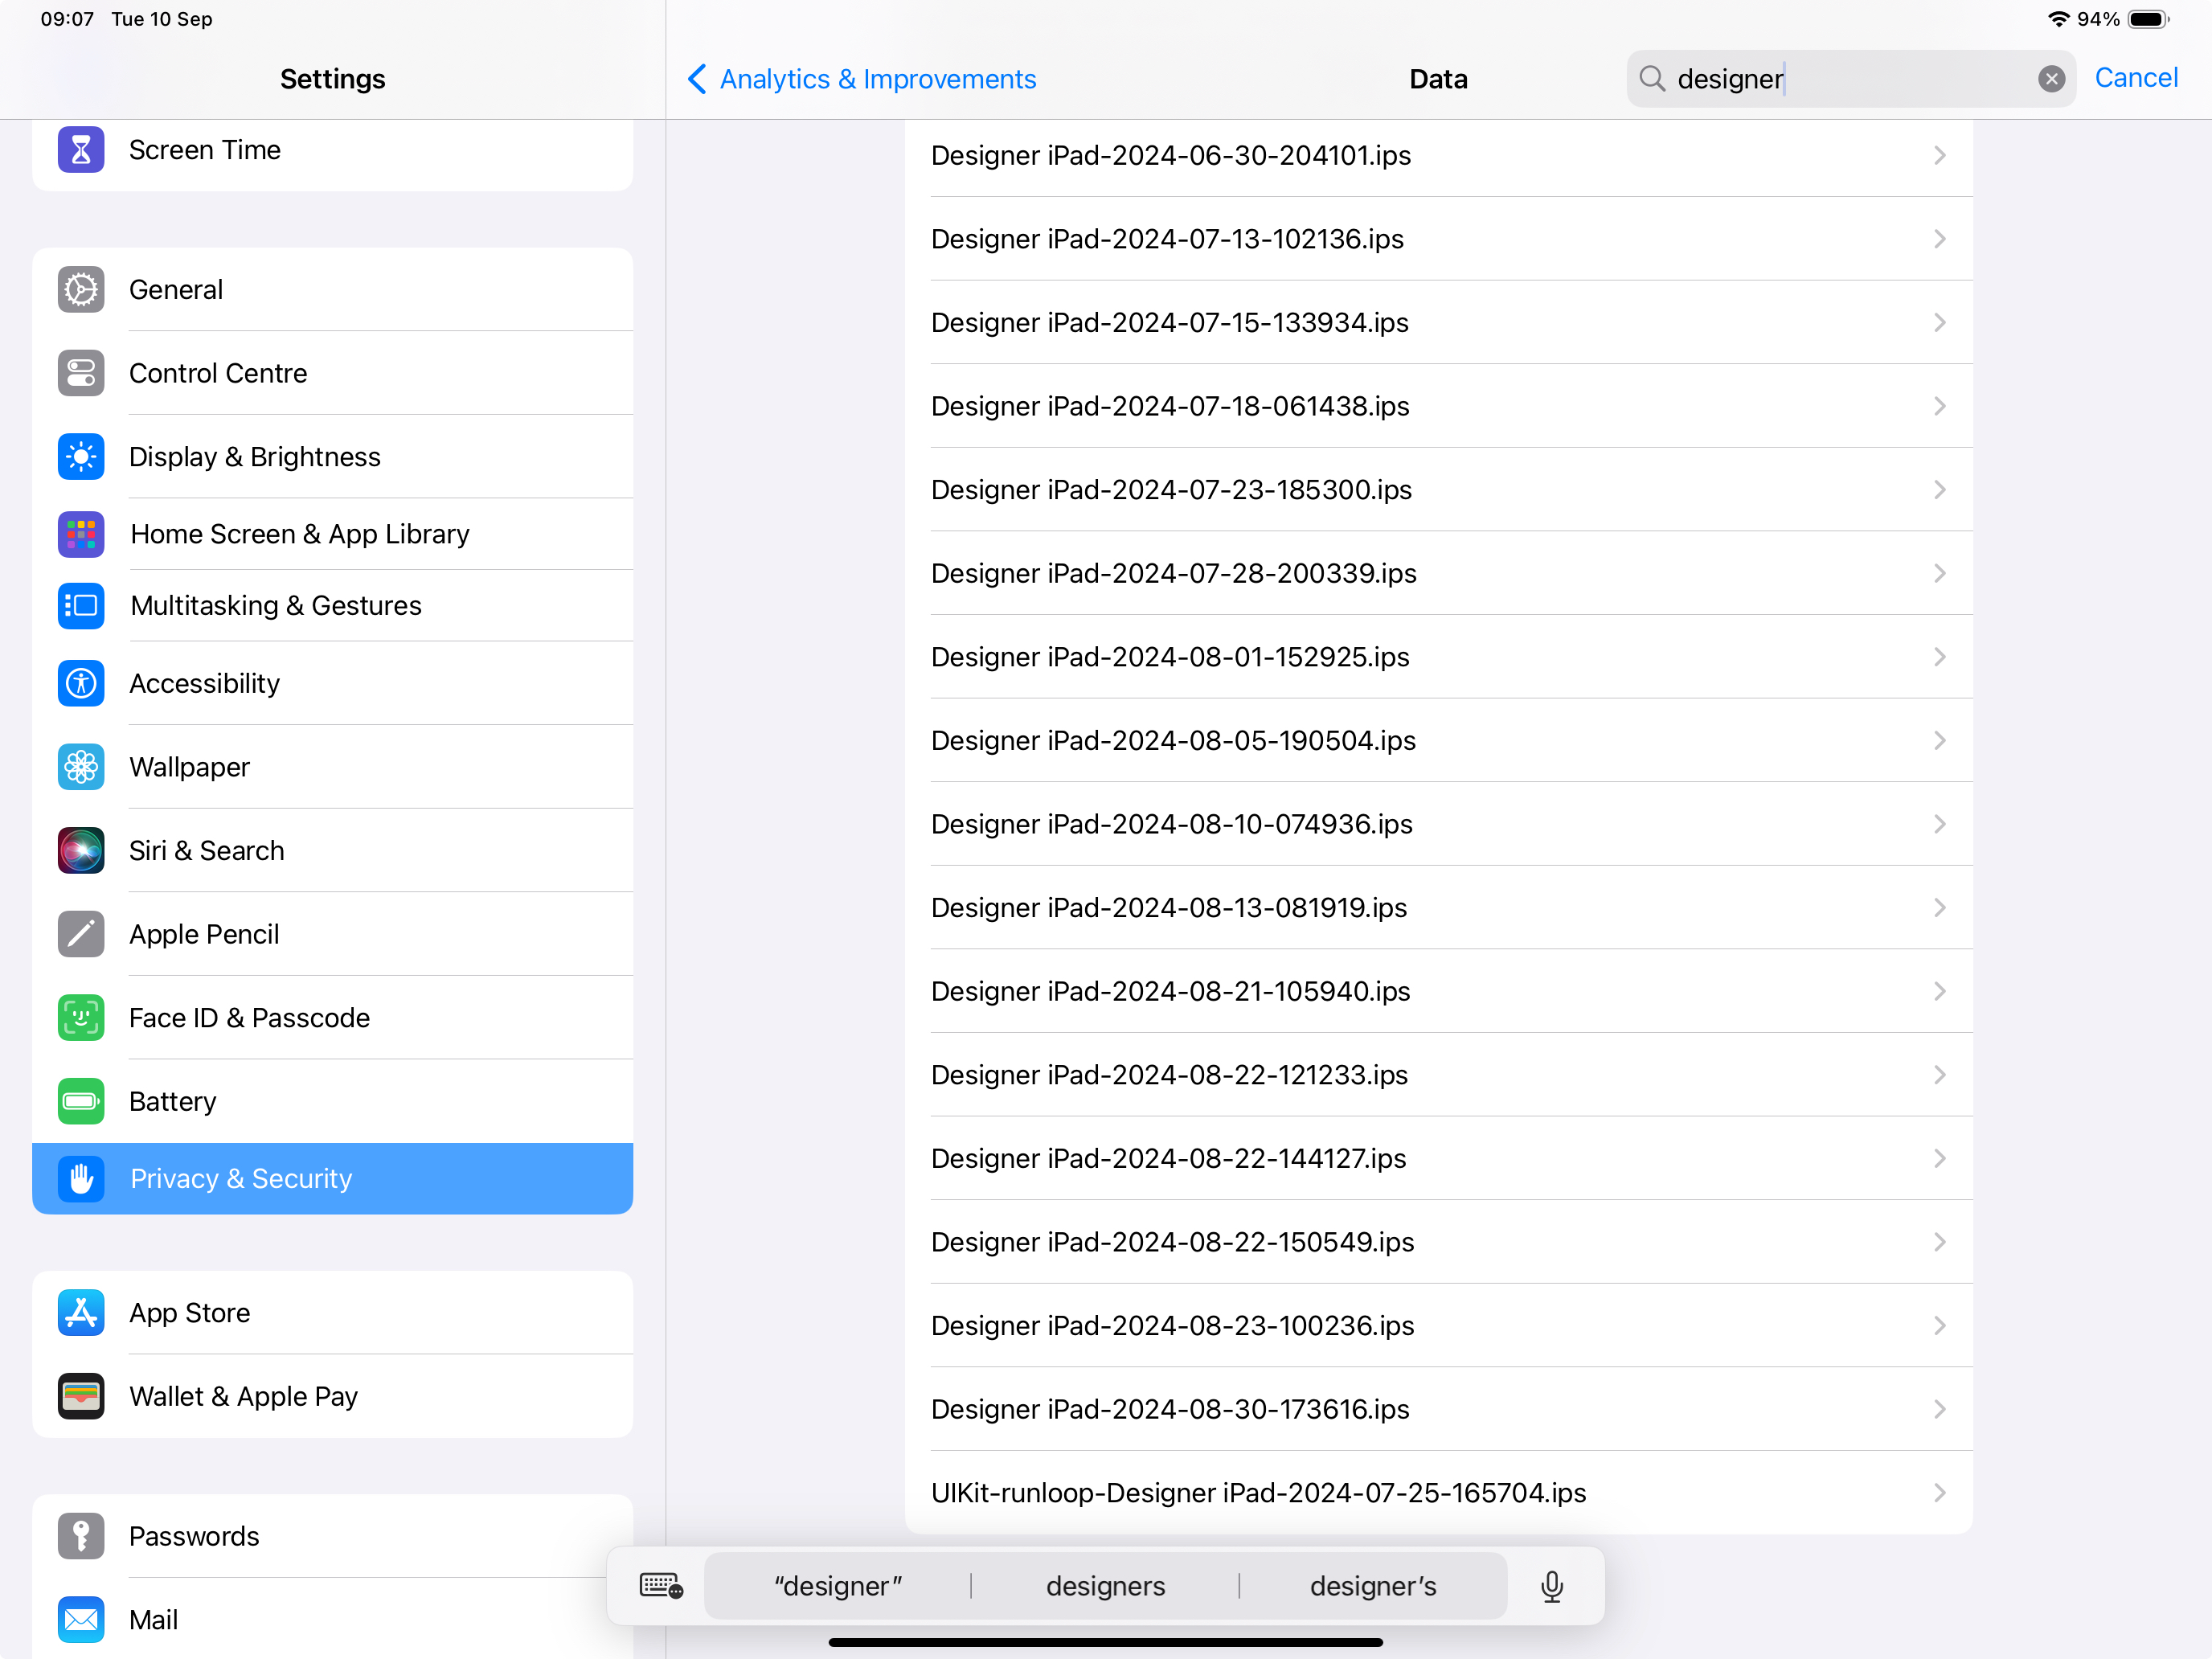Tap the Display & Brightness sun icon
2212x1659 pixels.
coord(81,457)
